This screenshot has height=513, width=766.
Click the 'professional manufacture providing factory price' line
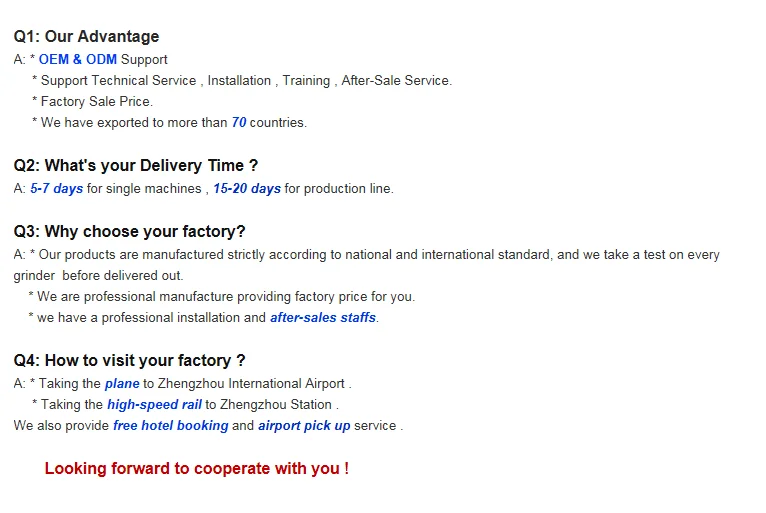(222, 297)
